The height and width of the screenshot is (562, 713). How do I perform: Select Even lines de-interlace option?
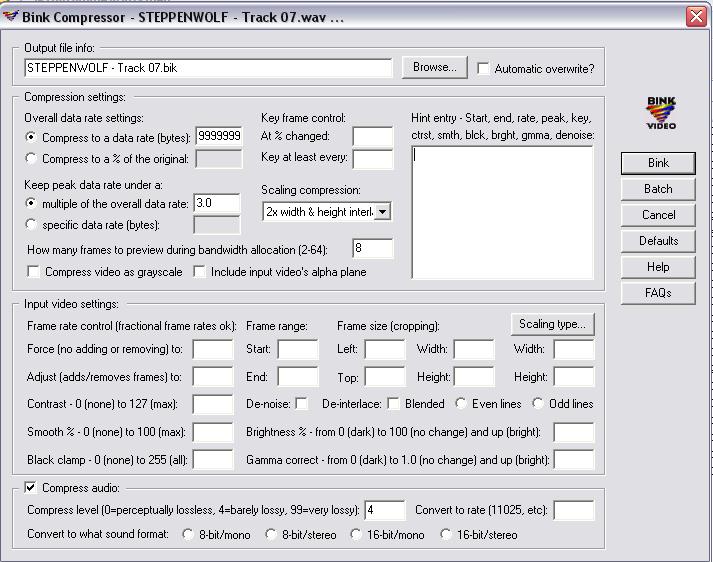(x=461, y=403)
